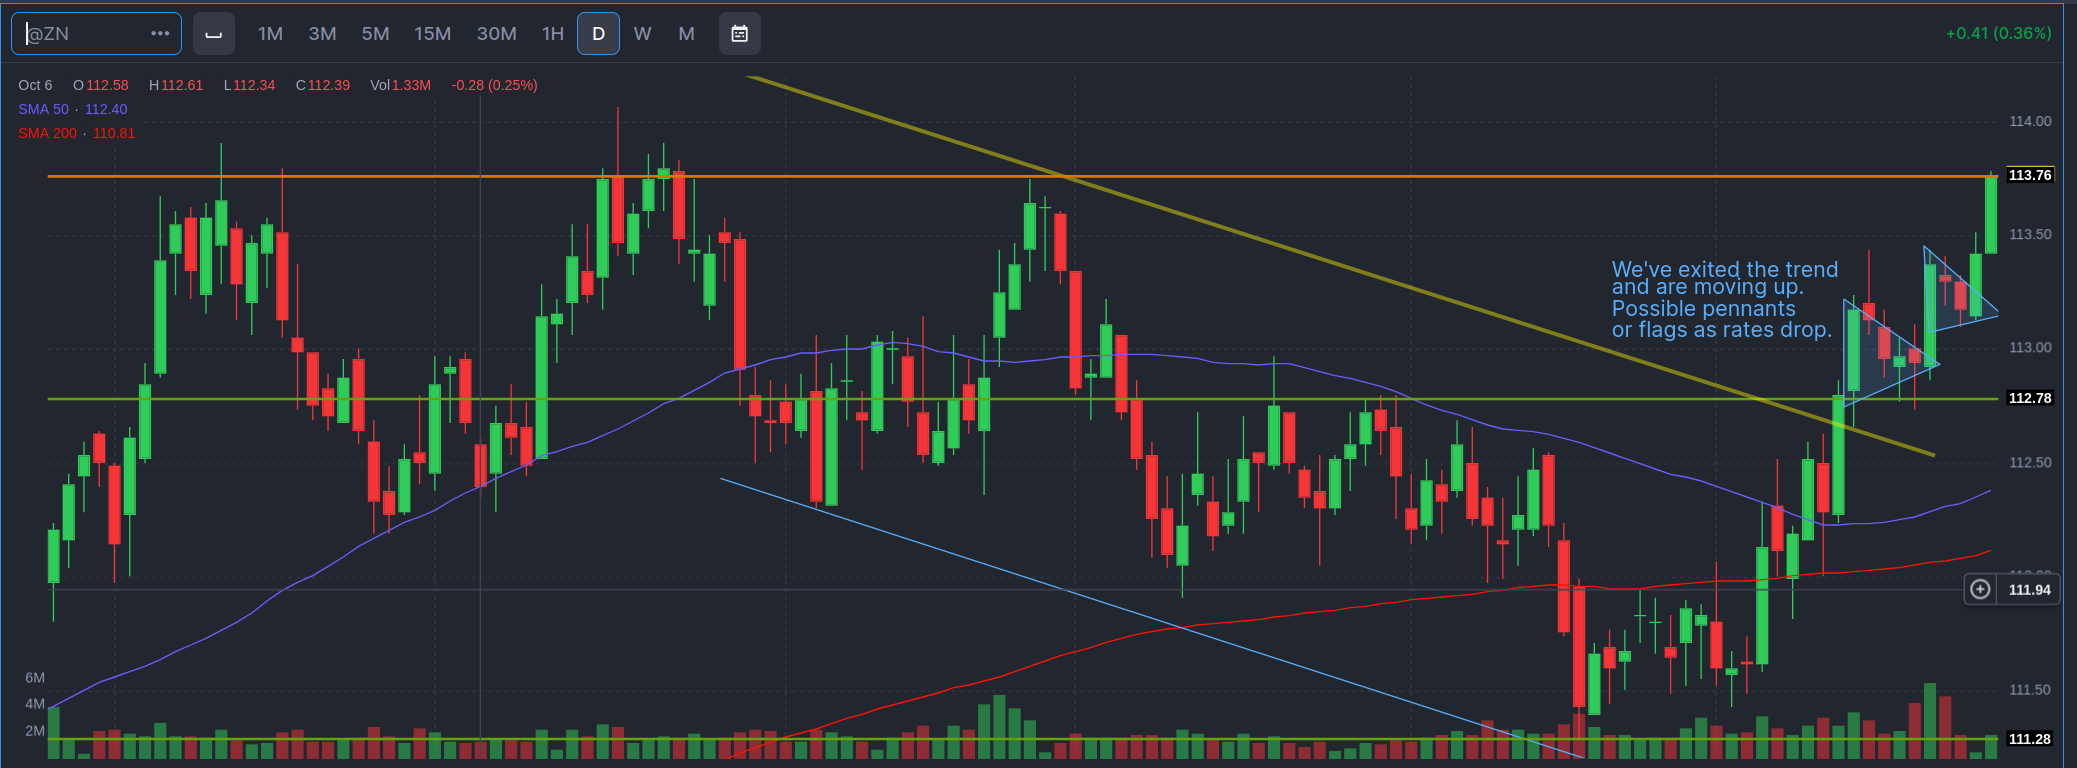
Task: Open the symbol options three-dot menu
Action: click(160, 33)
